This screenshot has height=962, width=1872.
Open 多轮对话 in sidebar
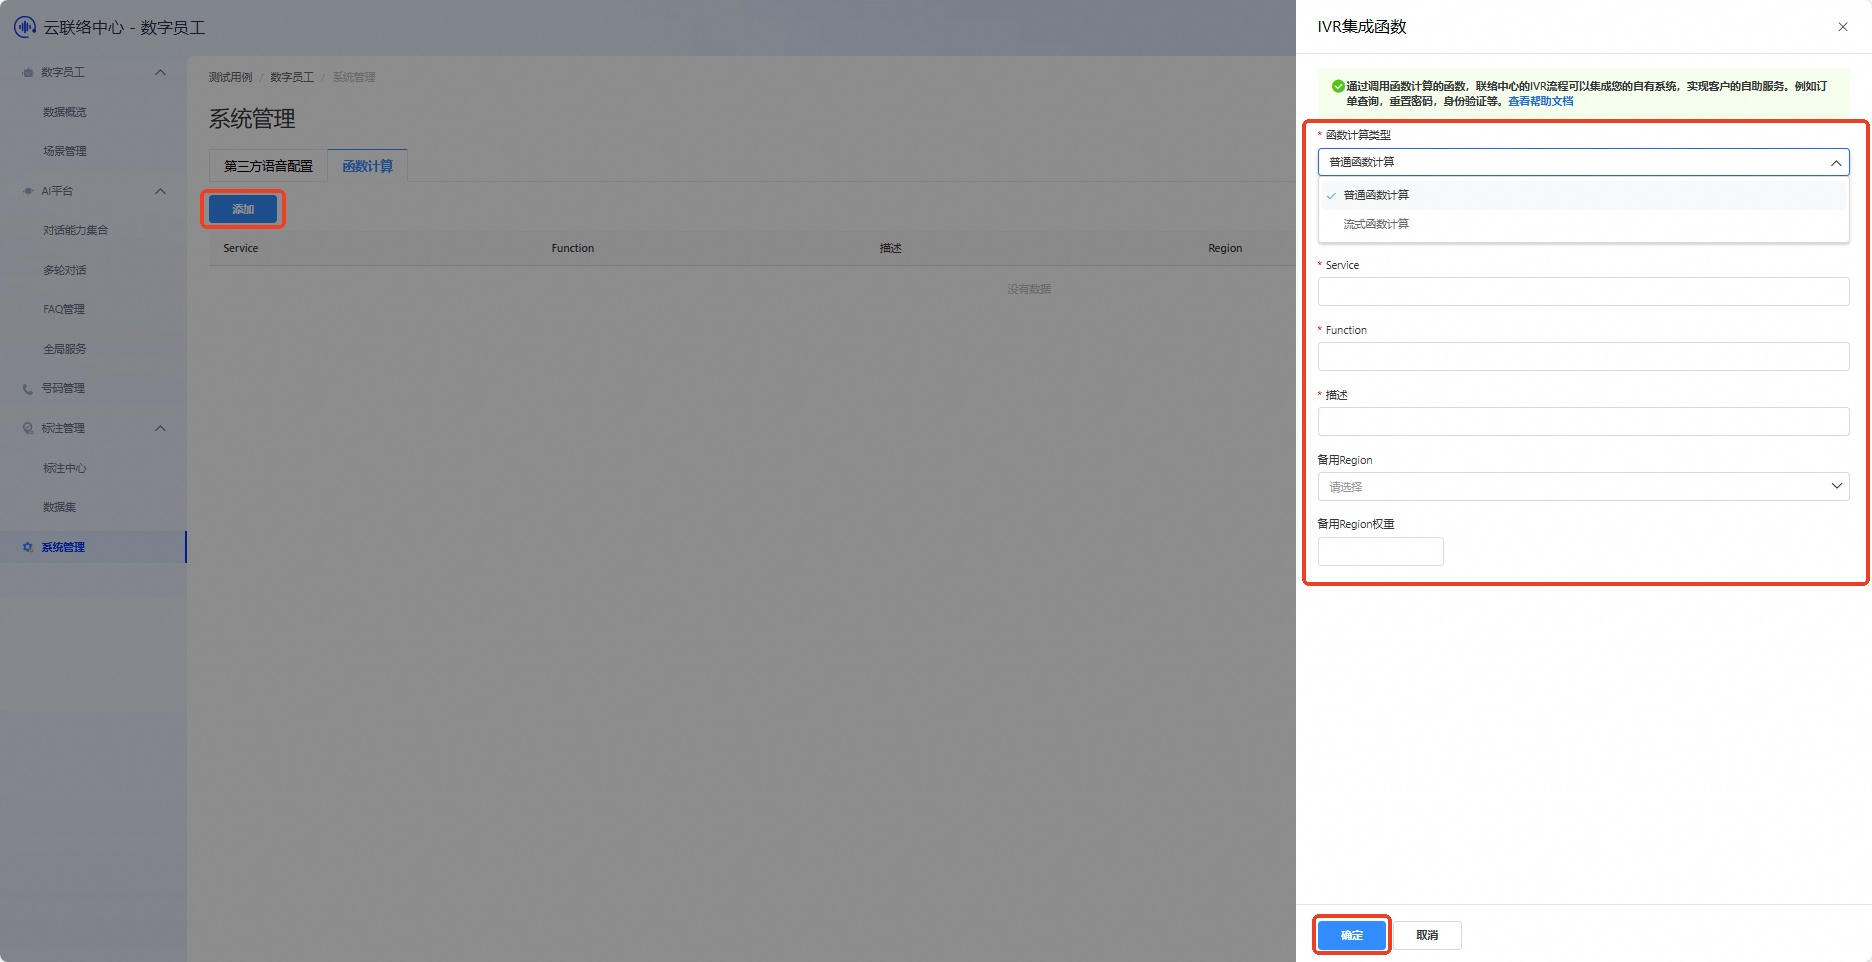coord(65,270)
